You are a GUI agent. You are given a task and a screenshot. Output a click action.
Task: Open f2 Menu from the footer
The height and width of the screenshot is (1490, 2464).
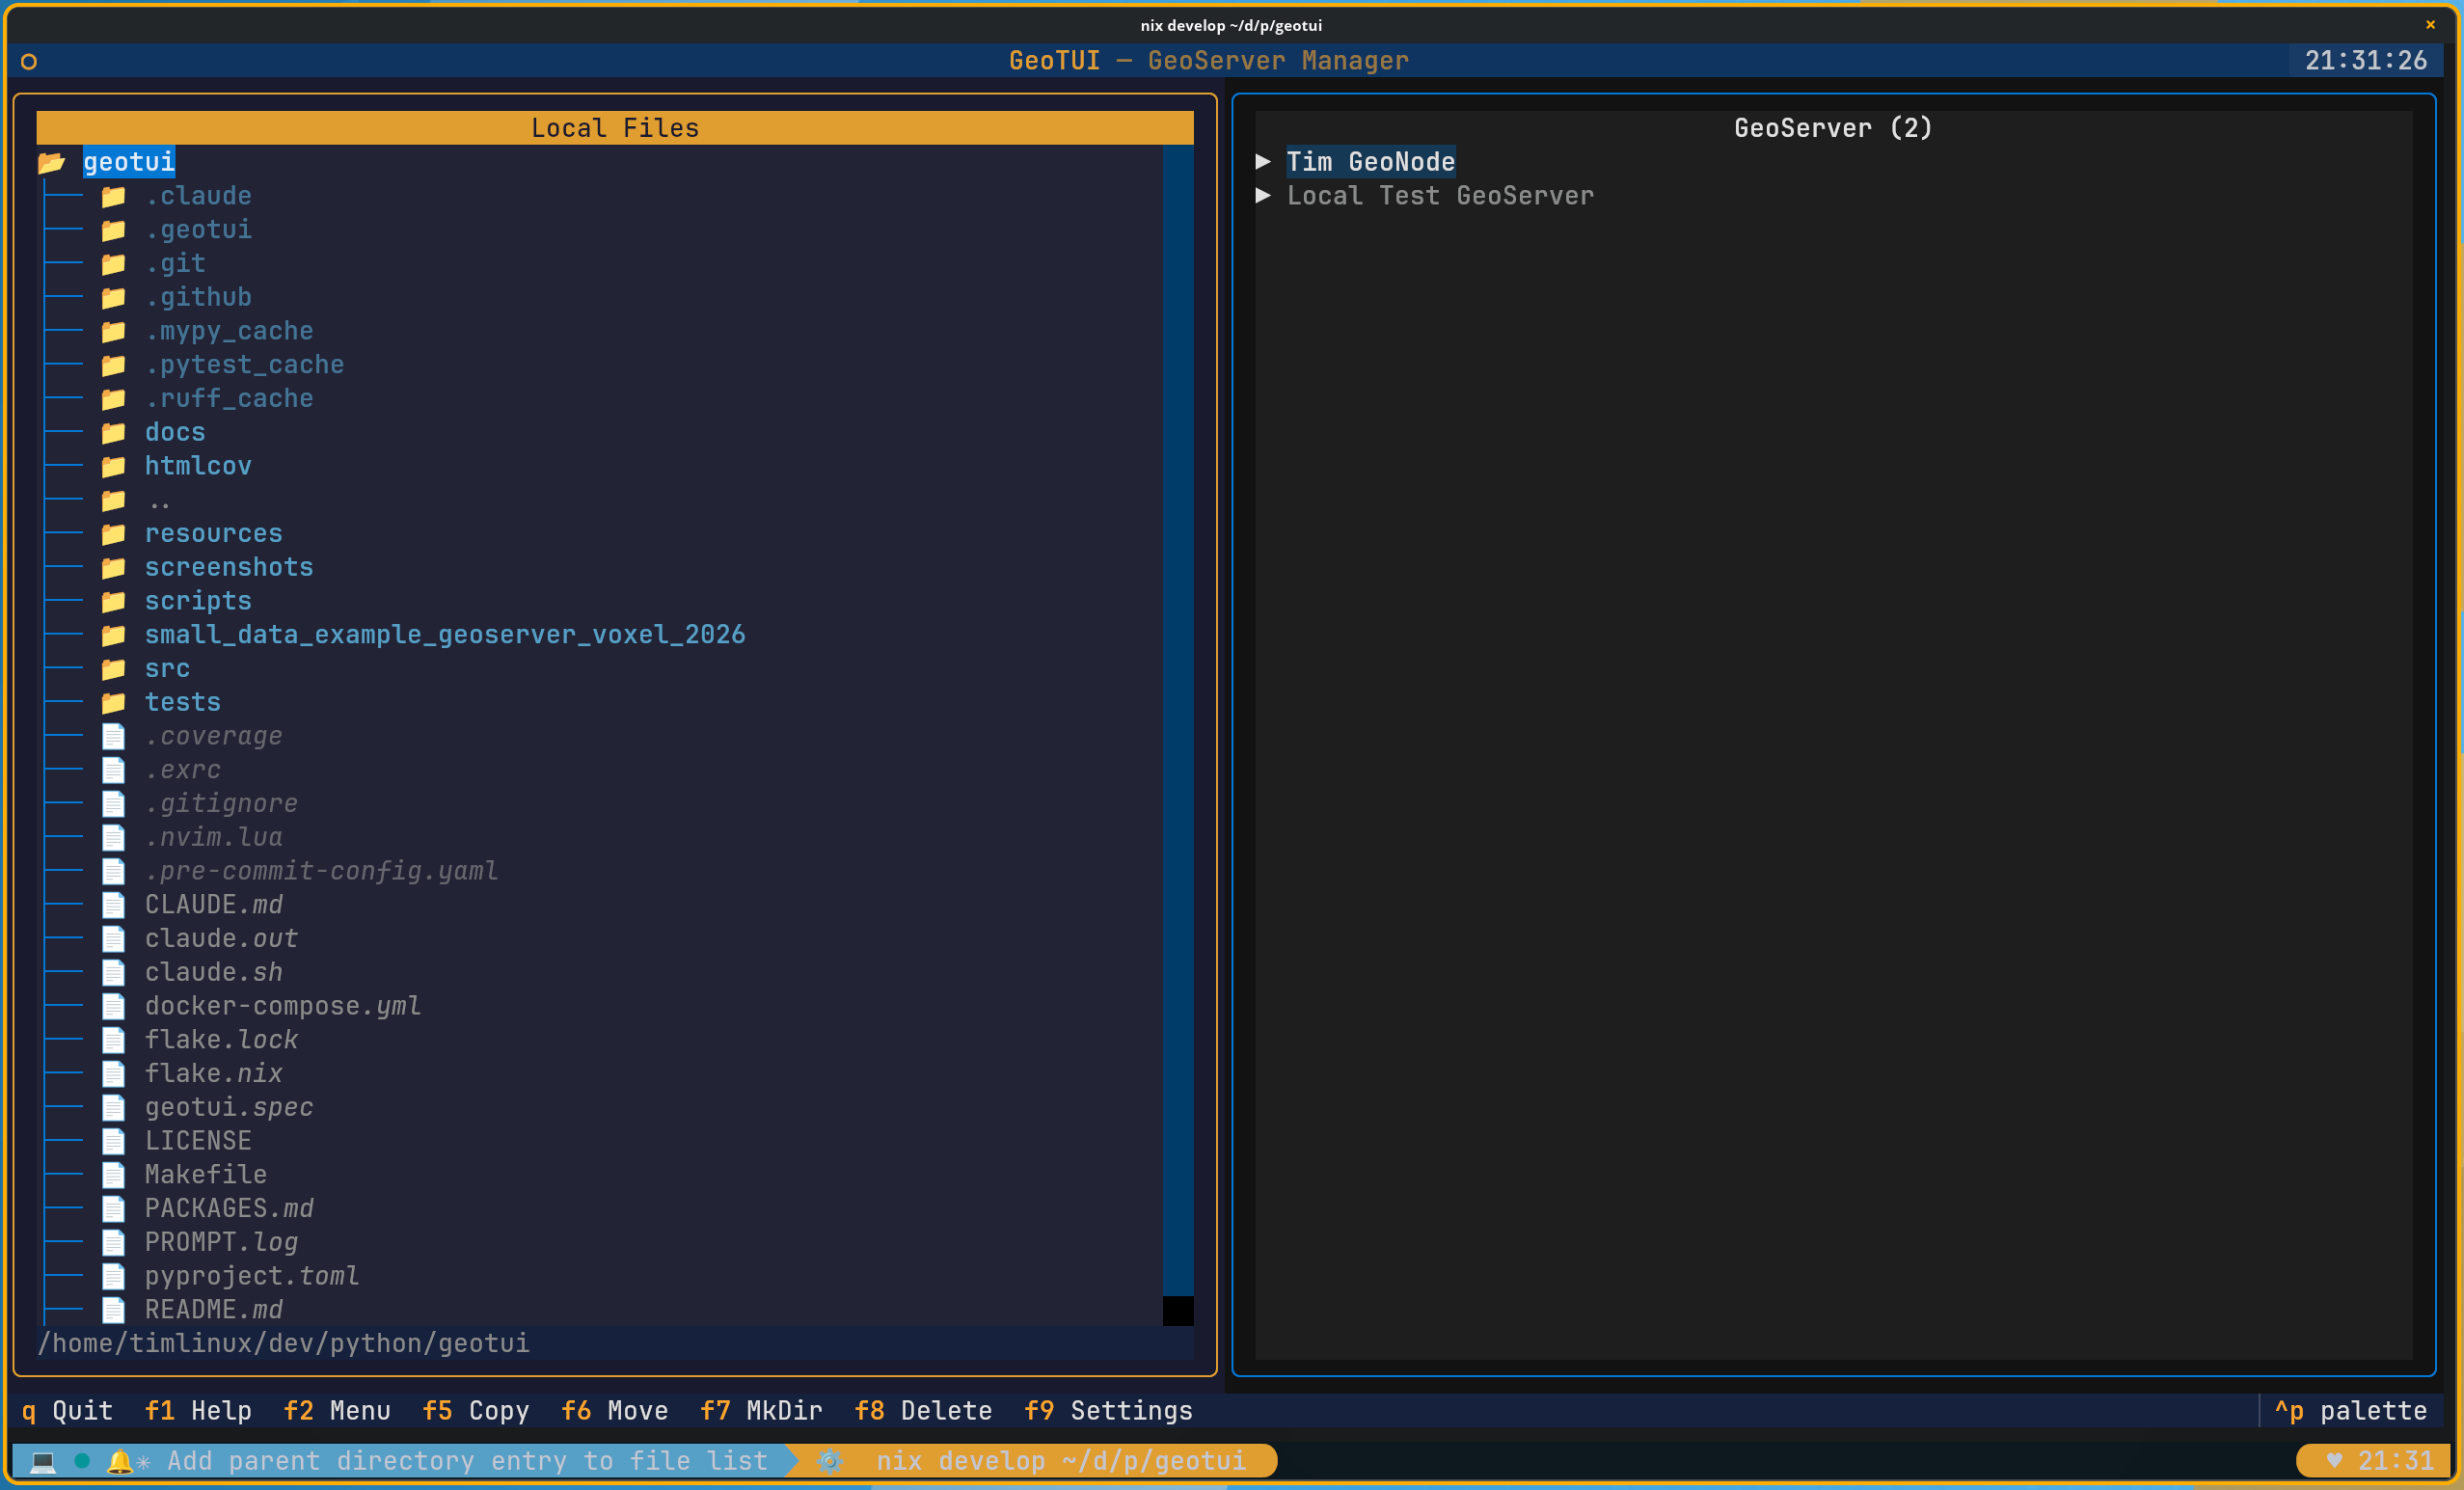point(337,1411)
